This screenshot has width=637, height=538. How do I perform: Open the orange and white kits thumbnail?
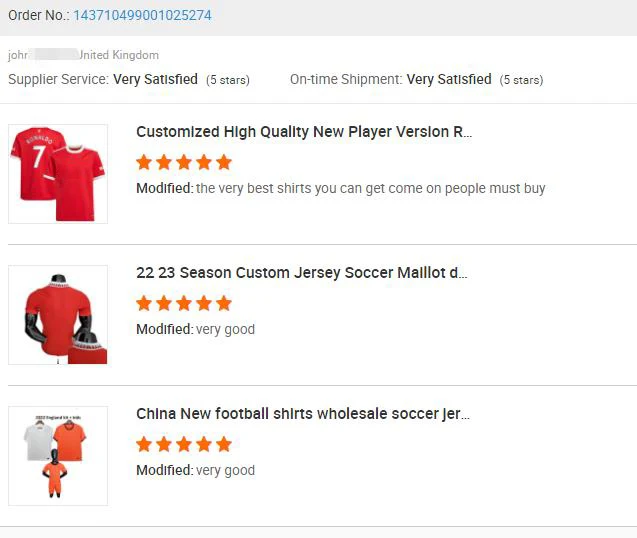(x=58, y=456)
